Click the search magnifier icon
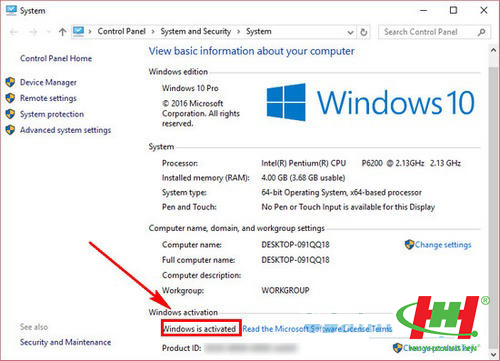 [x=482, y=32]
